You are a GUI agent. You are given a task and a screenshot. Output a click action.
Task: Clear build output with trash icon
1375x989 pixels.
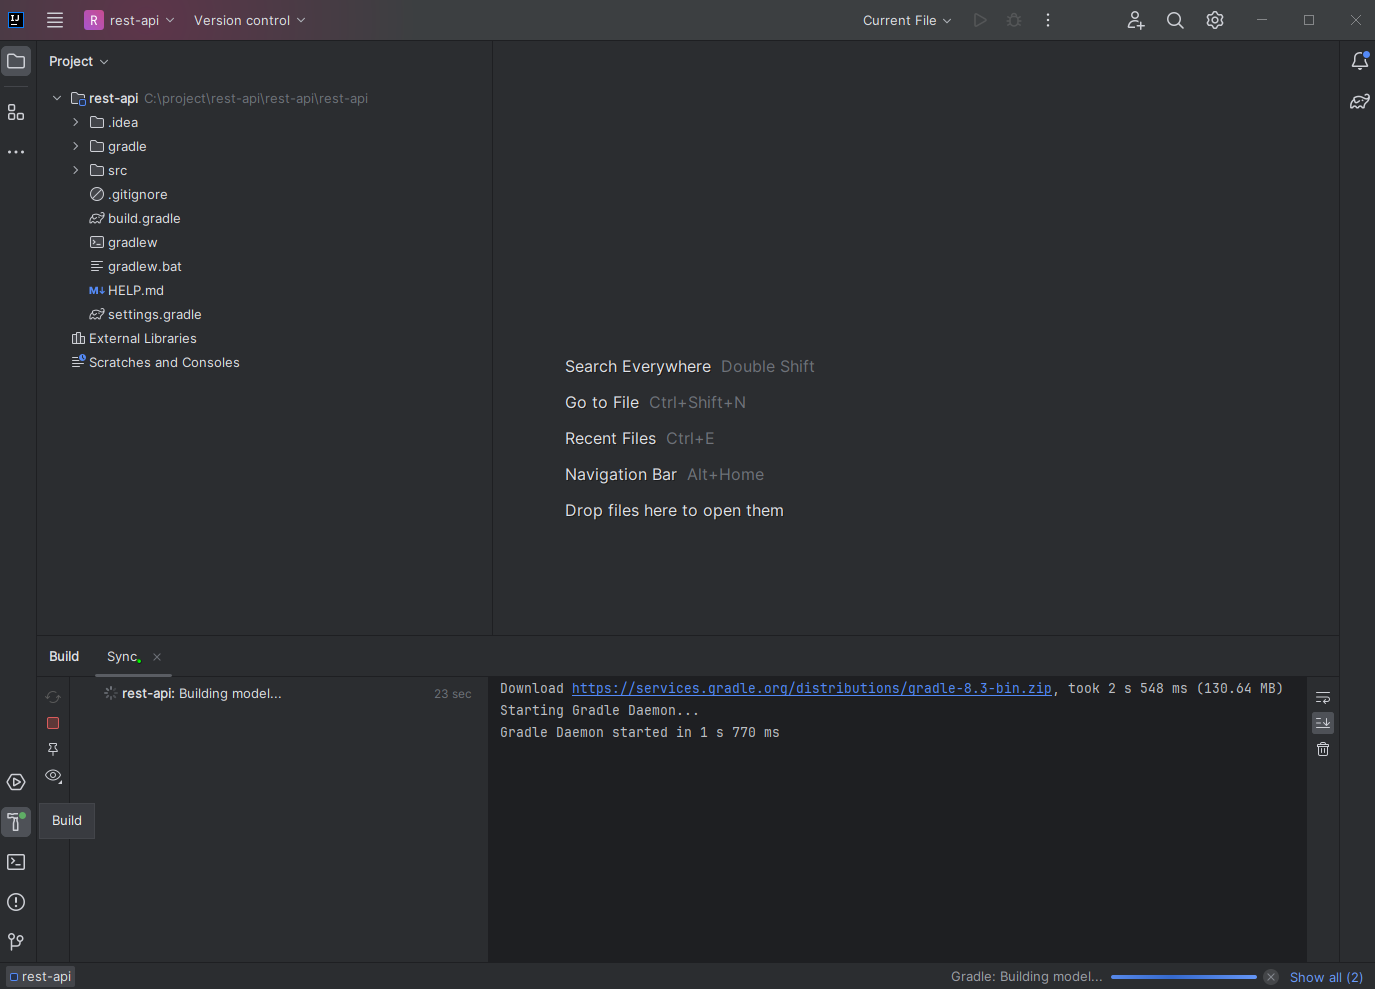1323,749
